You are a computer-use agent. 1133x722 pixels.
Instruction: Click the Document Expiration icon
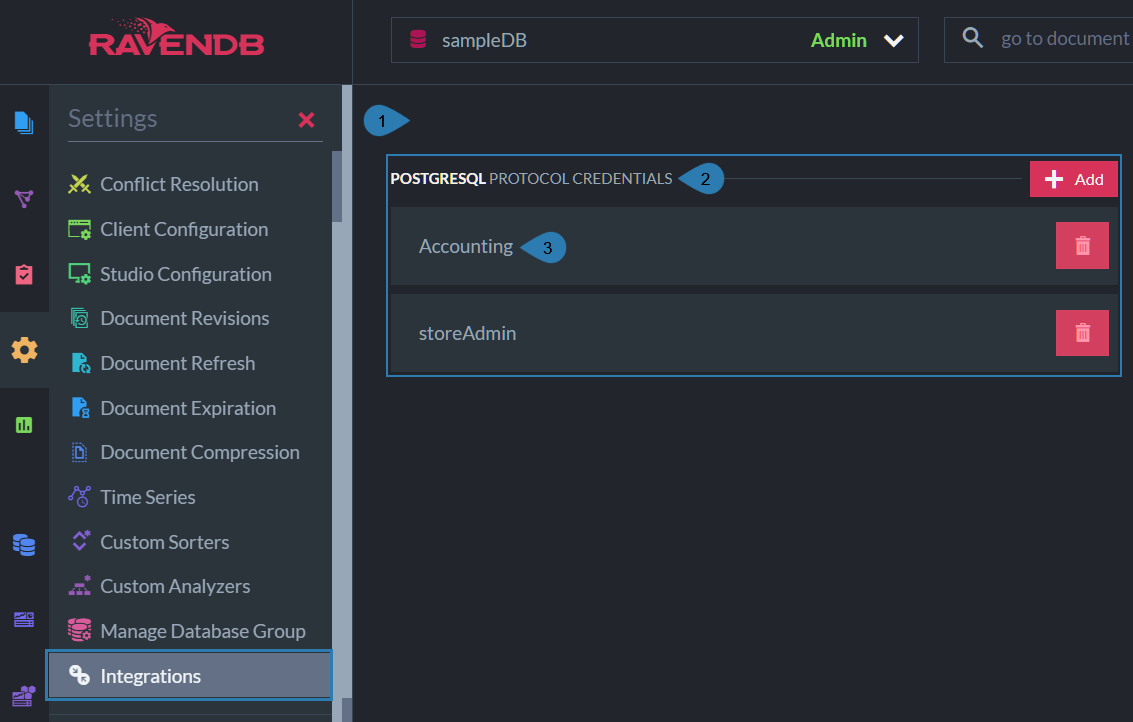point(80,408)
